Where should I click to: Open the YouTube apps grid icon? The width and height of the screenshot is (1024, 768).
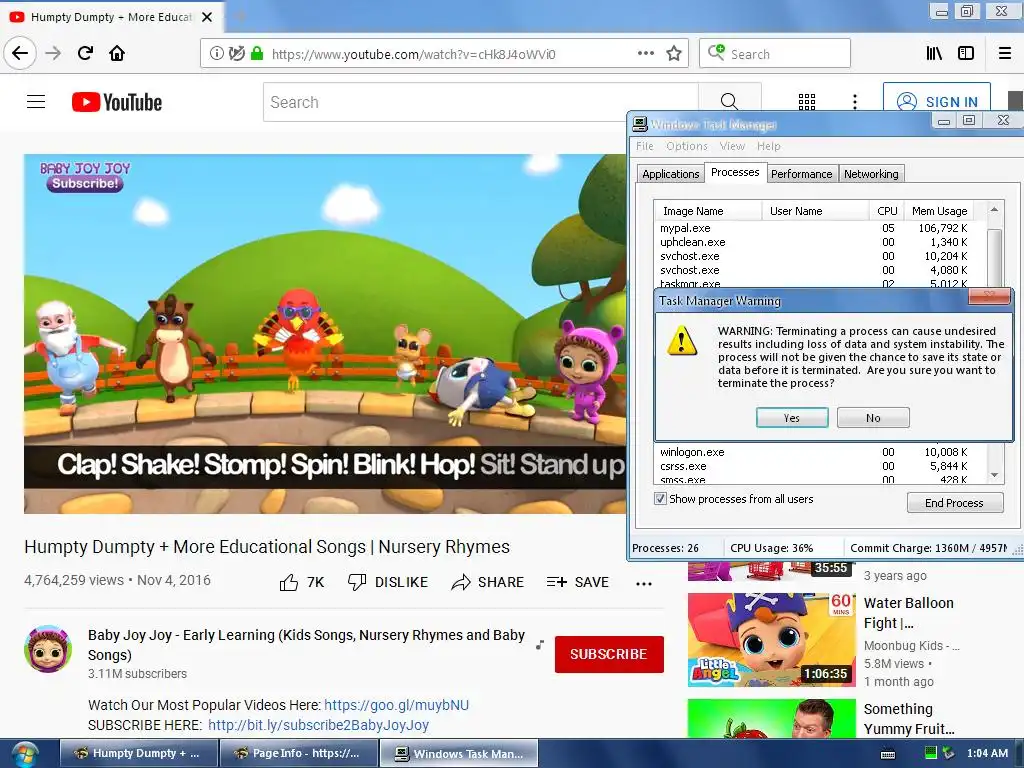click(x=807, y=102)
